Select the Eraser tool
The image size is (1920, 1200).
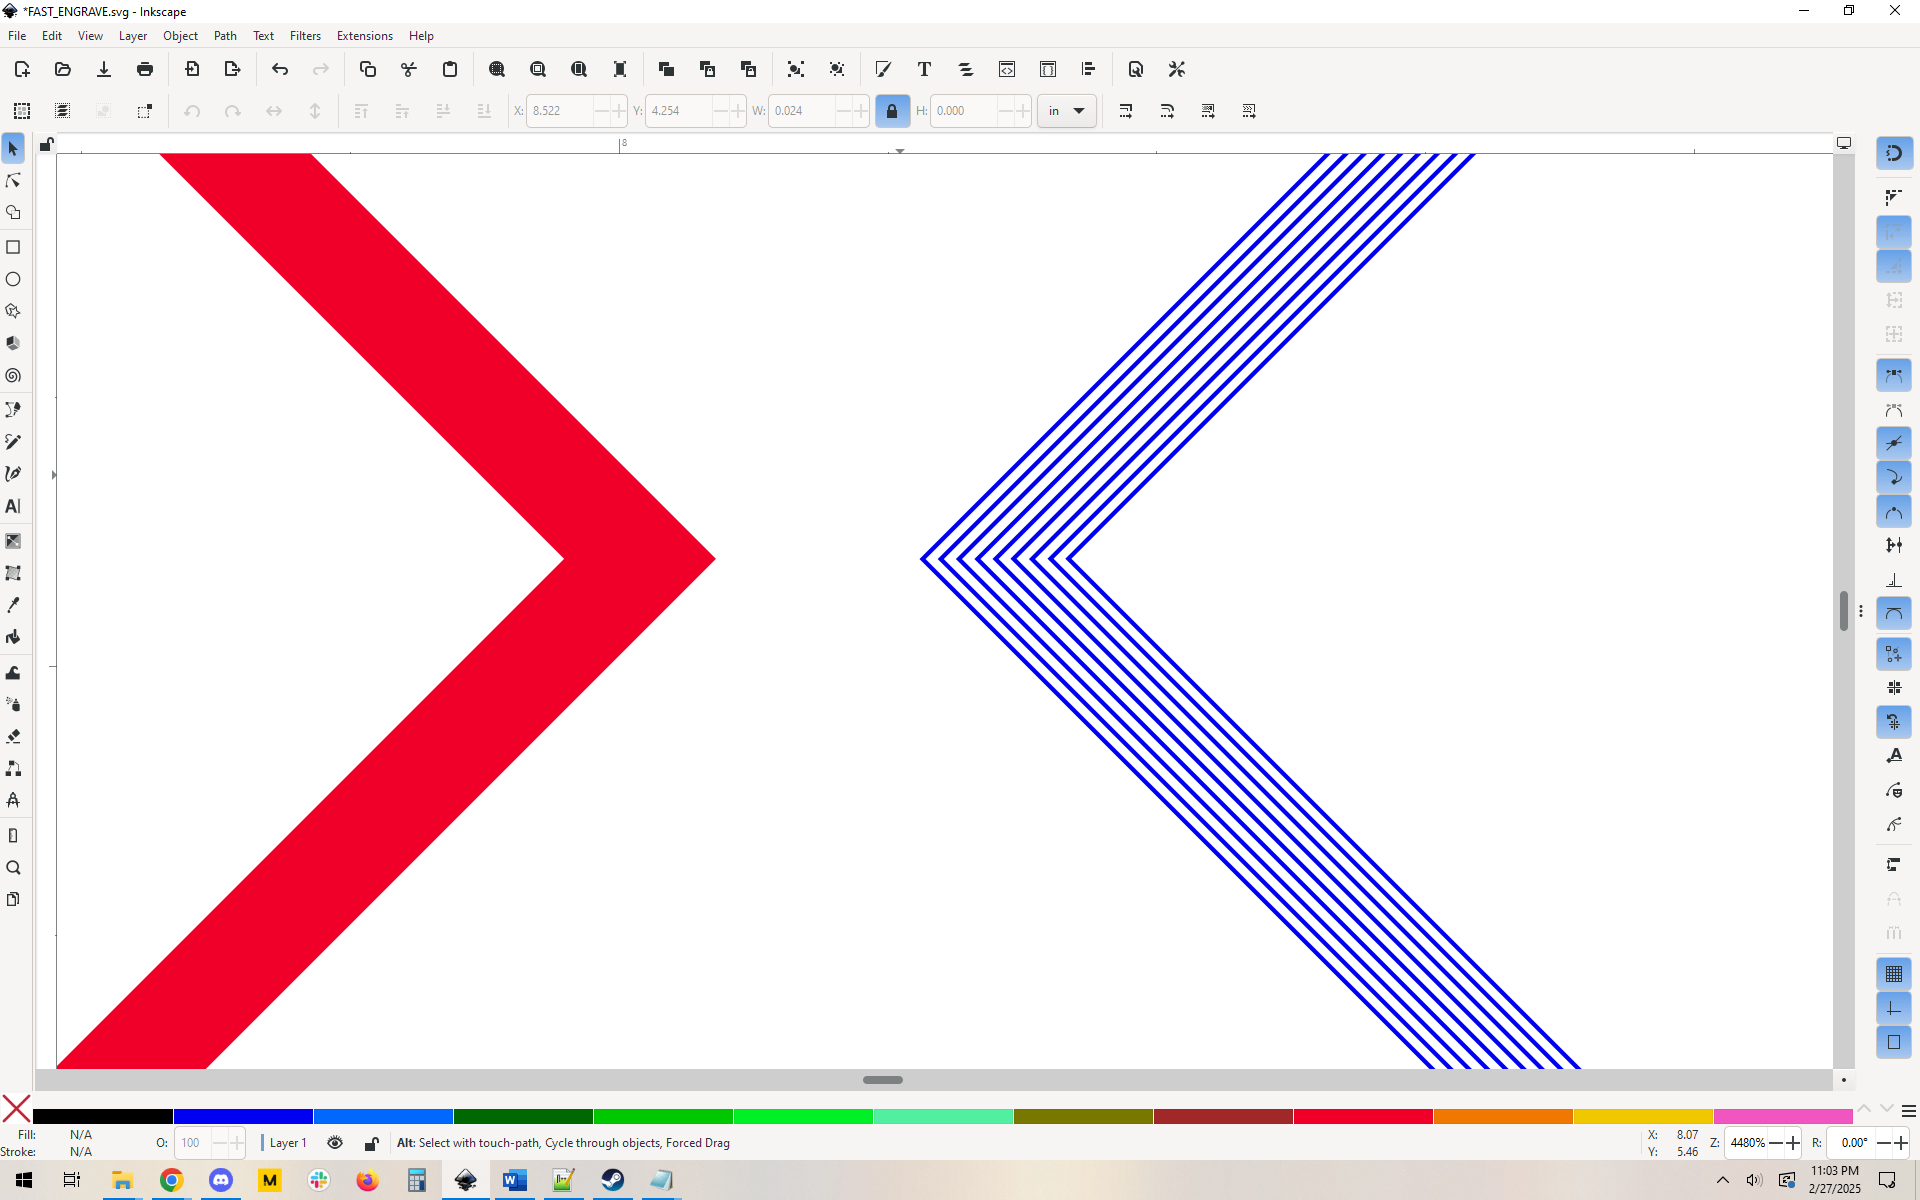pyautogui.click(x=13, y=736)
